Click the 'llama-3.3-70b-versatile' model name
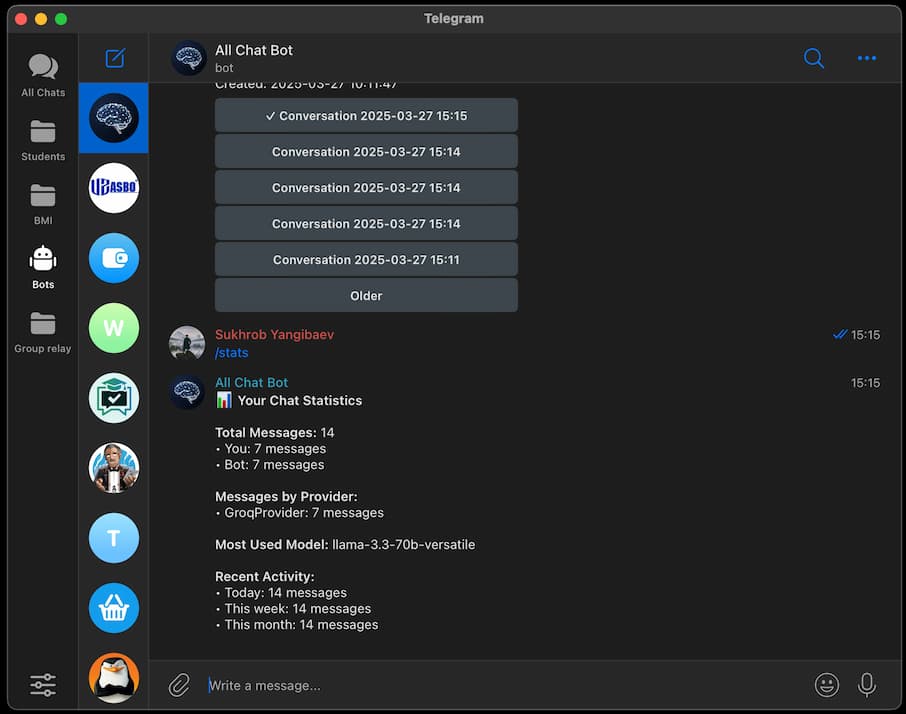The height and width of the screenshot is (714, 906). coord(403,545)
